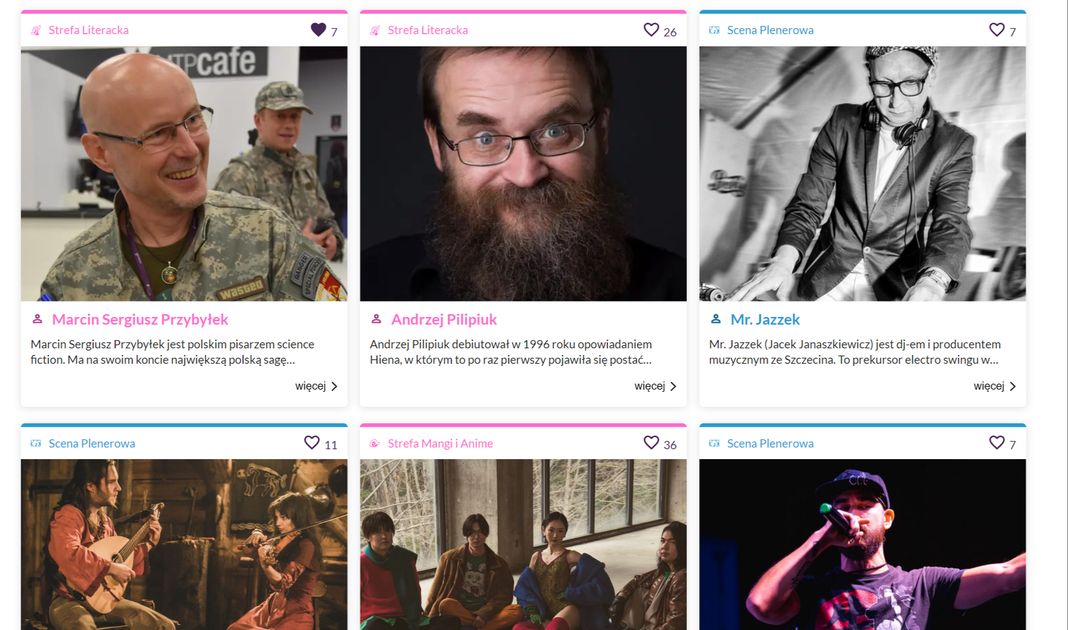The width and height of the screenshot is (1068, 630).
Task: Click heart icon on Strefa Mangi i Anime card
Action: tap(651, 442)
